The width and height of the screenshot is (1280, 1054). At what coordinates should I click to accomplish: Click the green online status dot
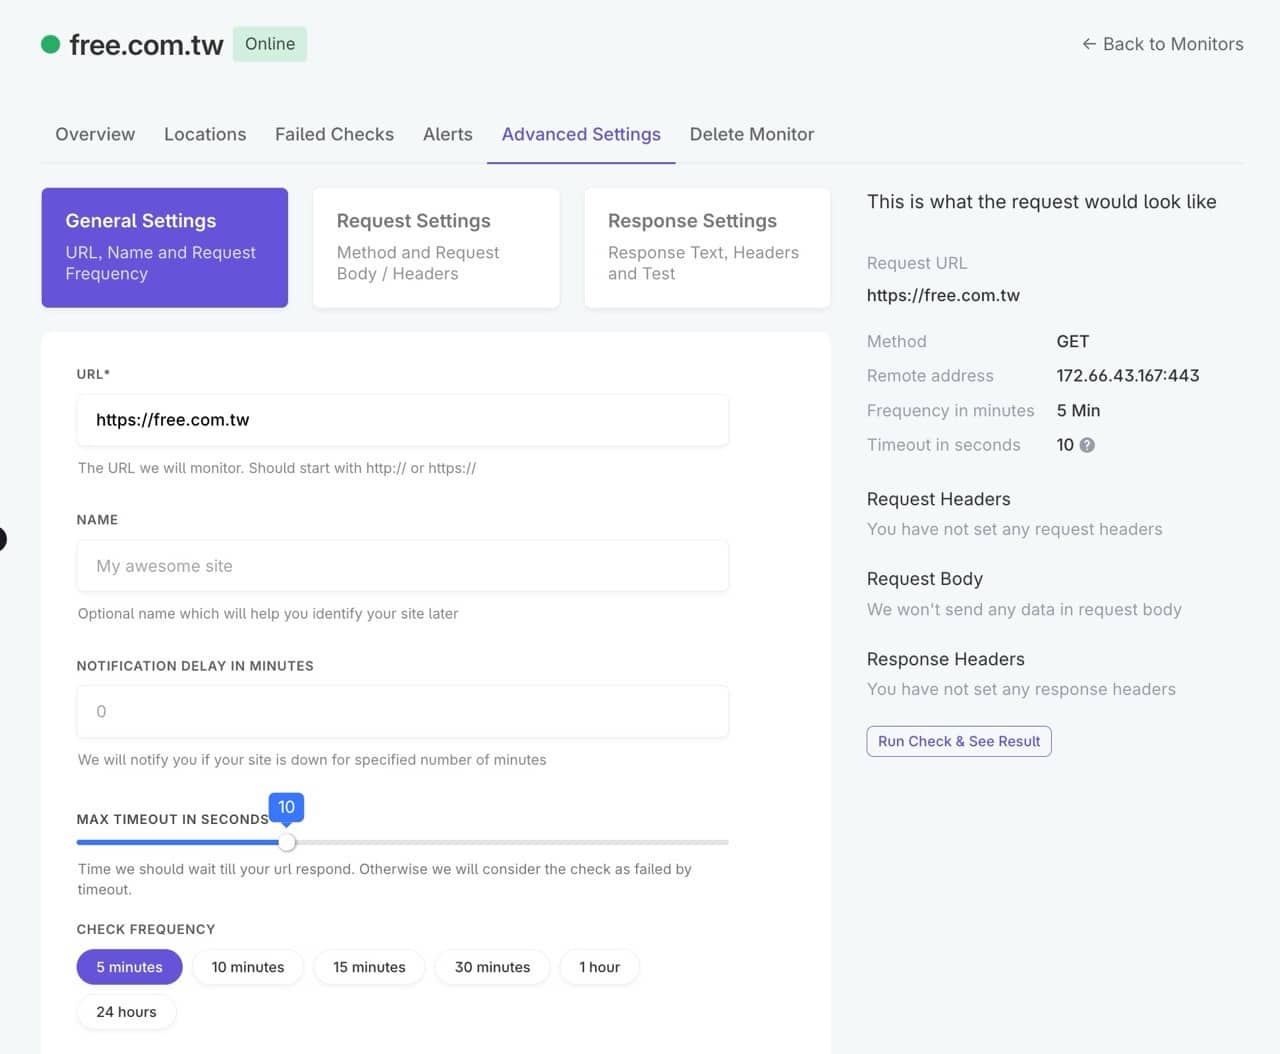pyautogui.click(x=50, y=44)
